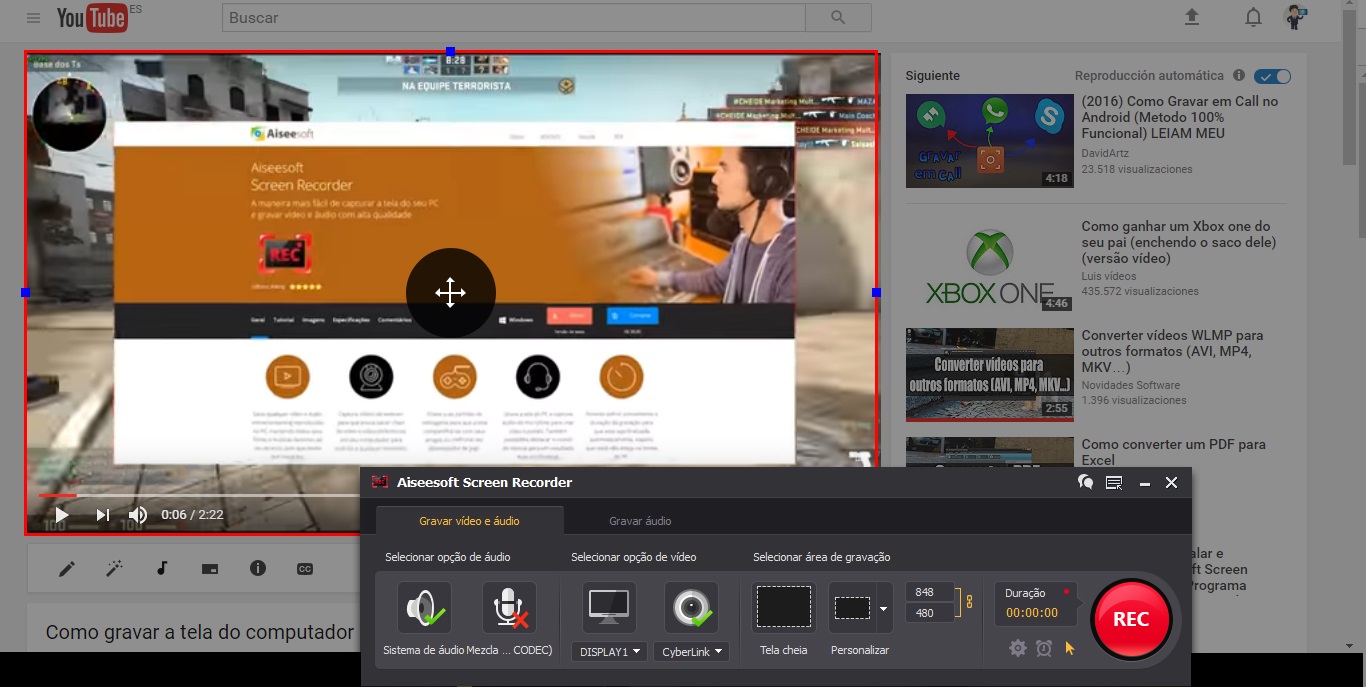Select the Gravar vídeo e áudio tab
The width and height of the screenshot is (1366, 687).
point(469,521)
